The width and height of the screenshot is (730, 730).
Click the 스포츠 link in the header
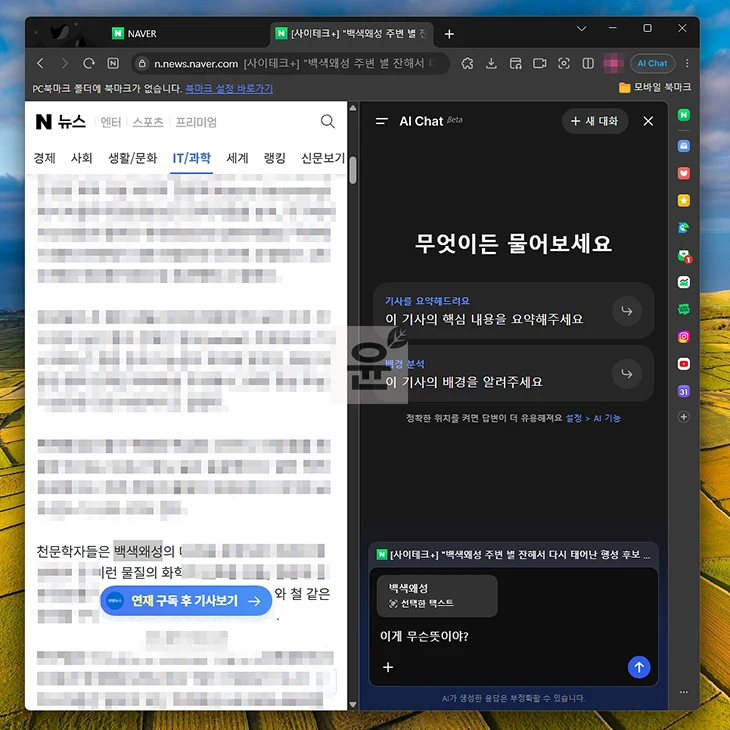[148, 122]
